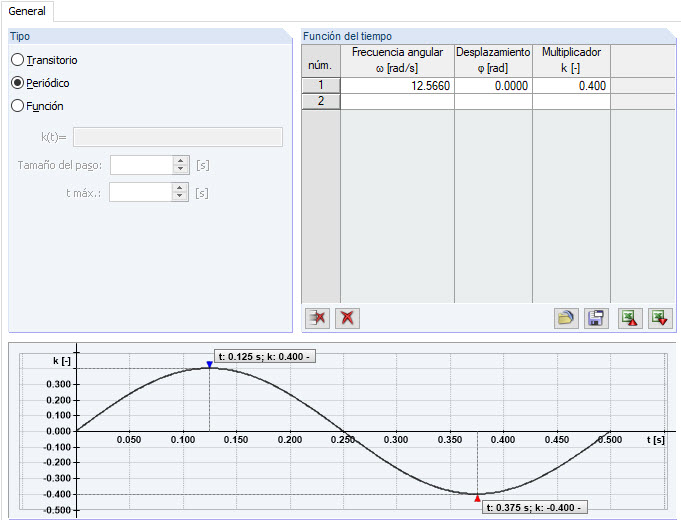The height and width of the screenshot is (520, 681).
Task: Click the t: 0.375 s; k: -0.400 label
Action: [x=534, y=507]
